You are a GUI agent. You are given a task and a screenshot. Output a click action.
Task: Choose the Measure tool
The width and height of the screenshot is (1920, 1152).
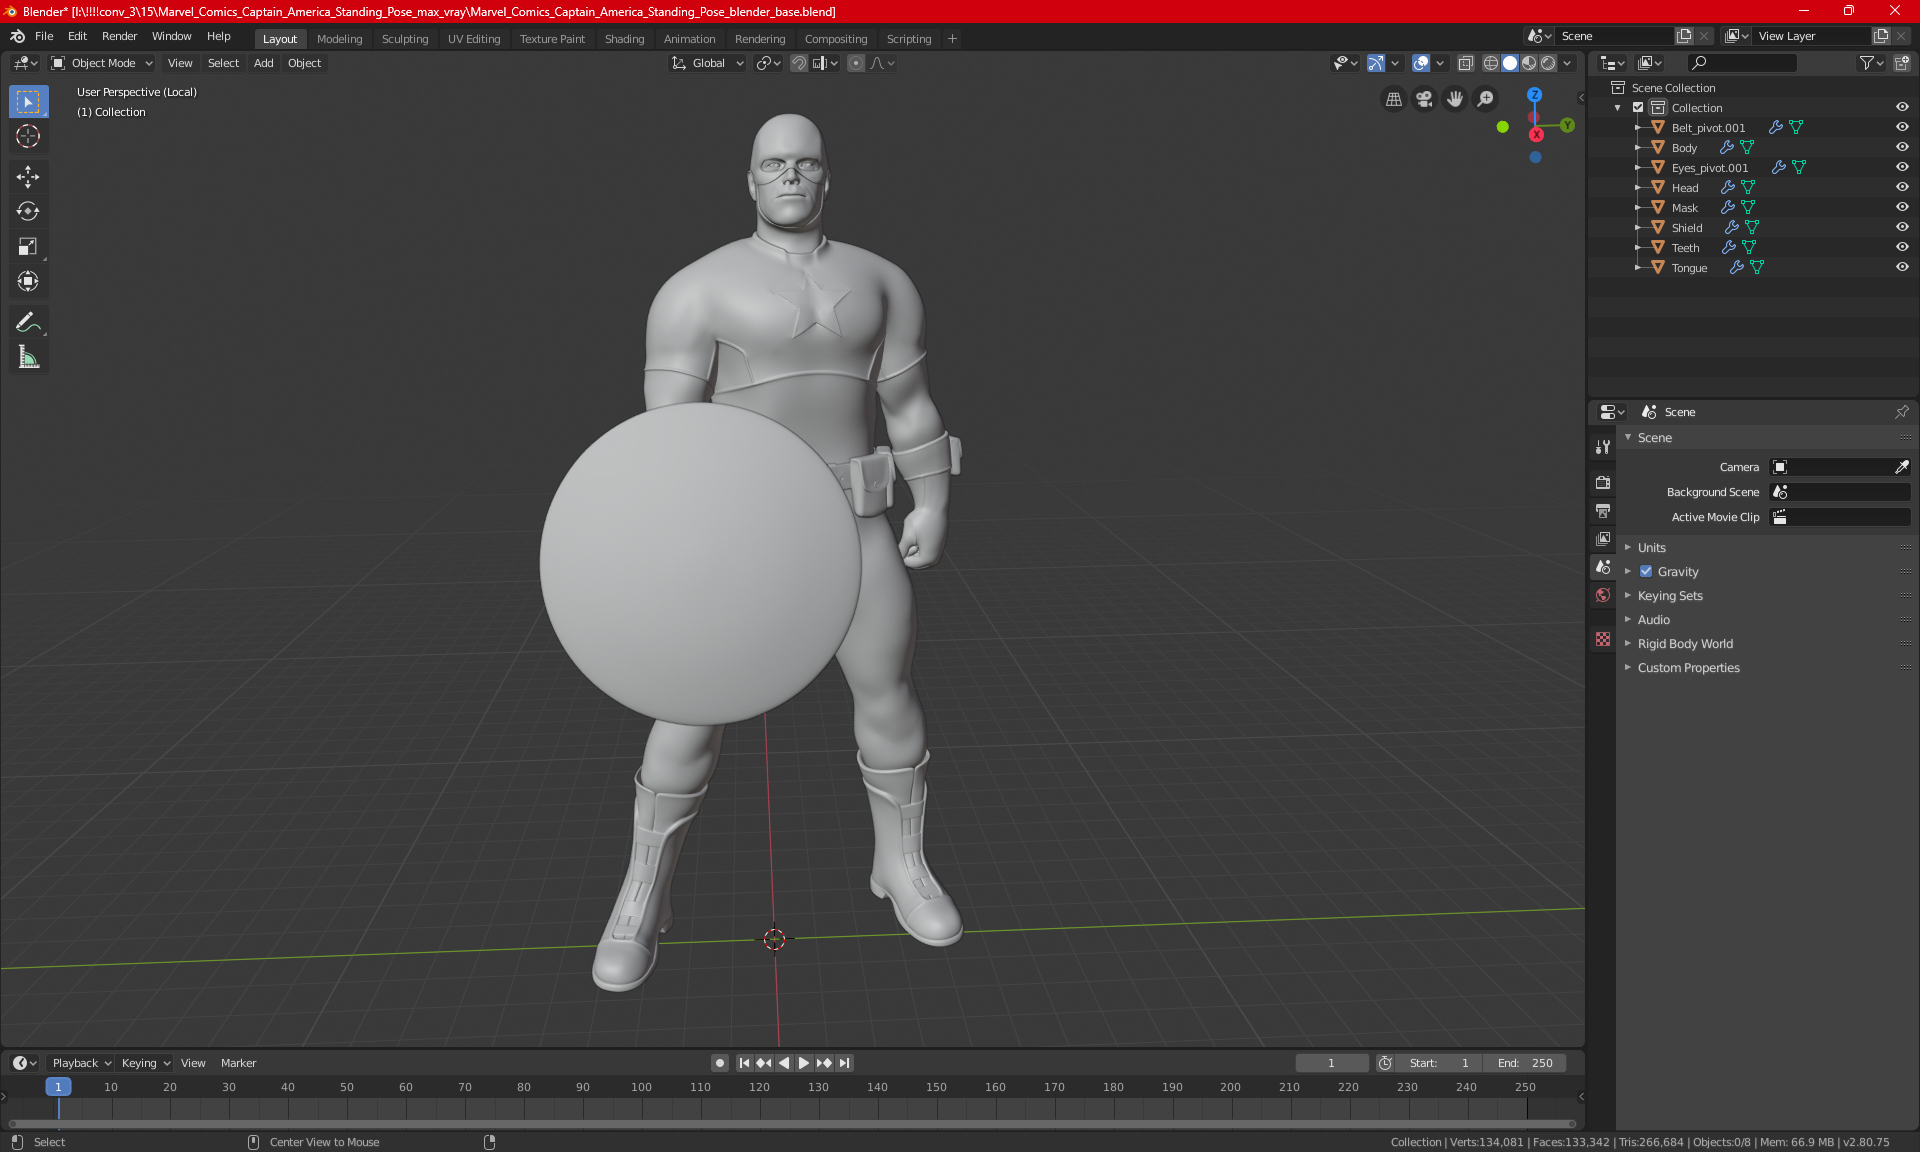point(28,357)
